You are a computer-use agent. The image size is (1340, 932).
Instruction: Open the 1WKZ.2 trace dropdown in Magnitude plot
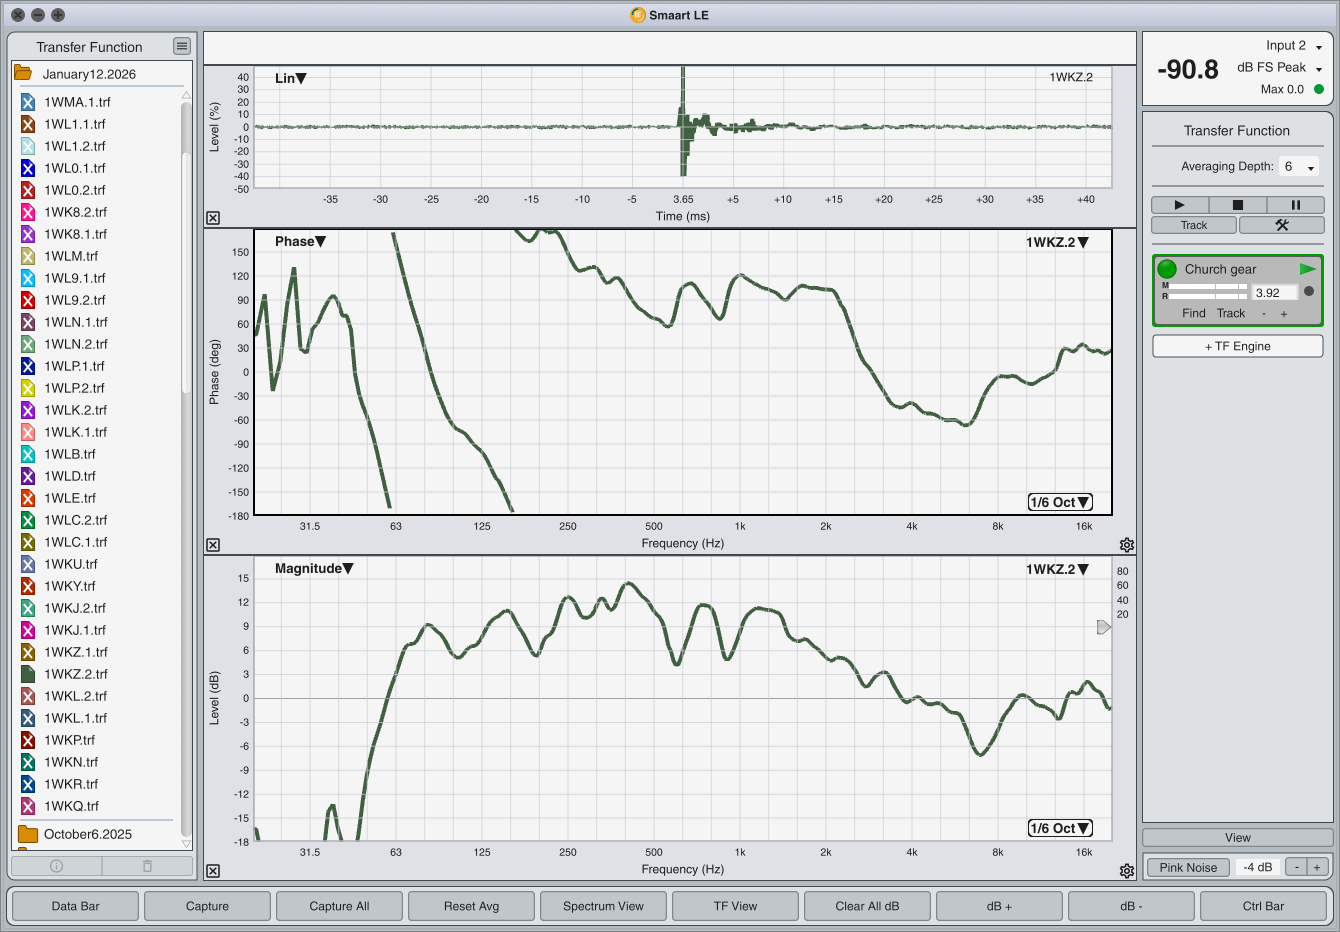[1057, 569]
